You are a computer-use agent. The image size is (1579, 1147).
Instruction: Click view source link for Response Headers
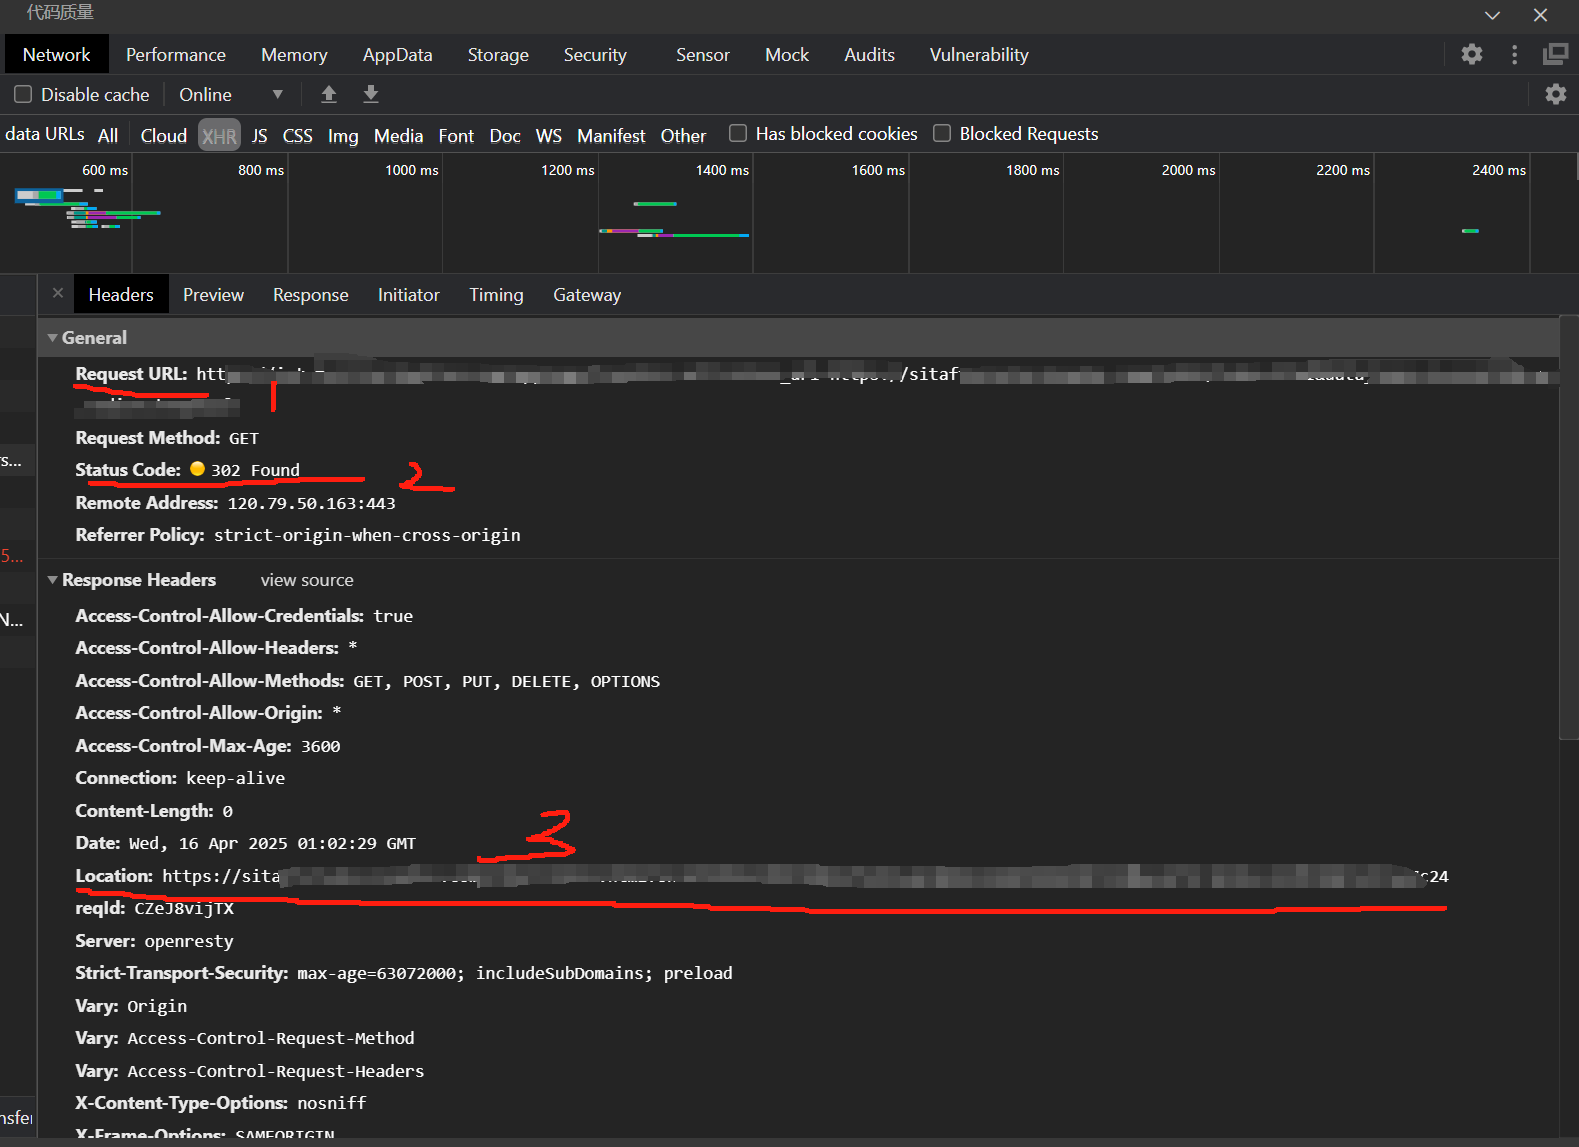click(x=307, y=580)
